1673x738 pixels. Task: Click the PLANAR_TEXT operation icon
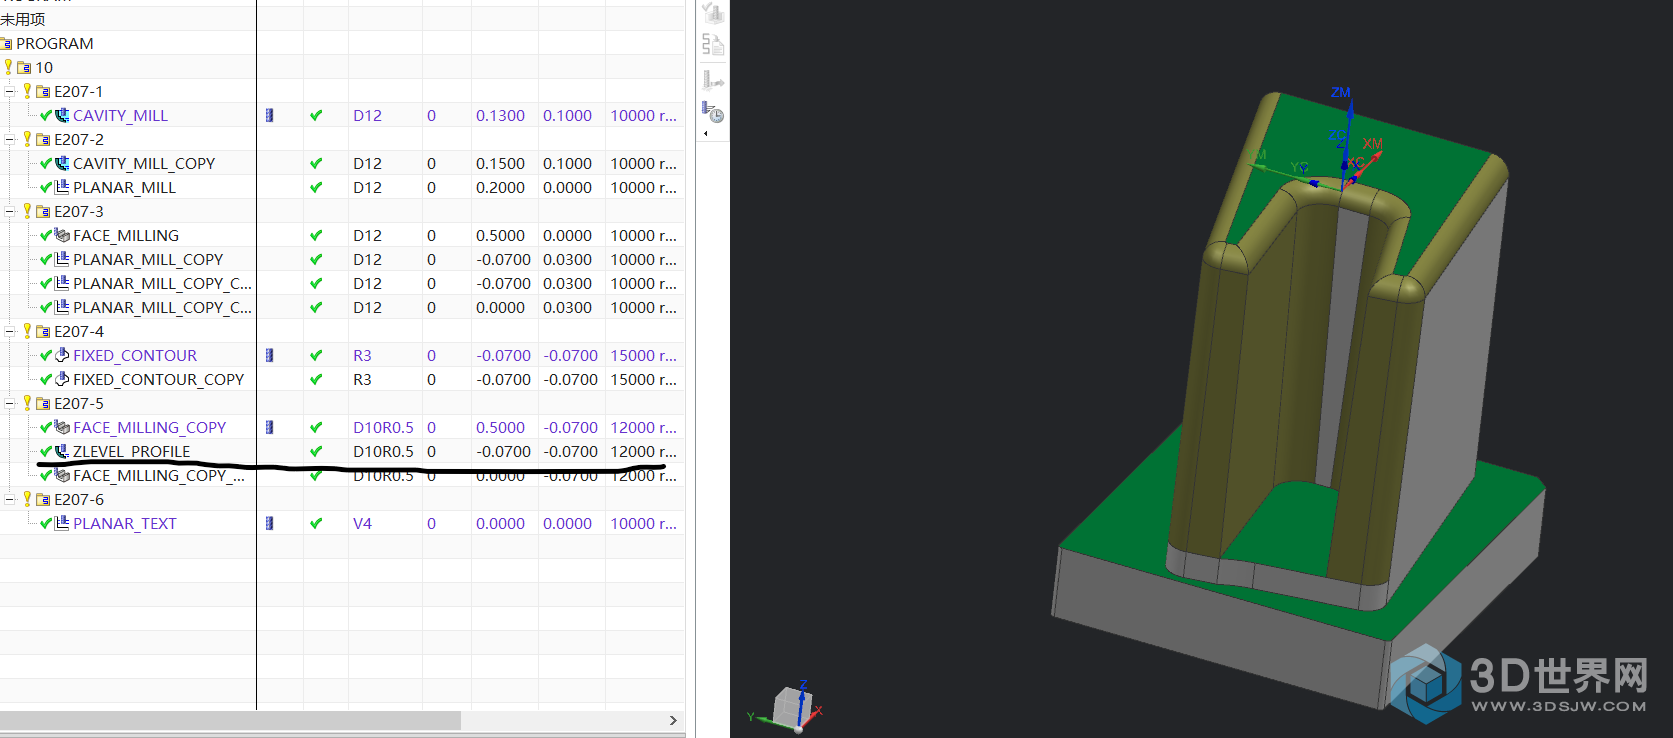[x=62, y=523]
